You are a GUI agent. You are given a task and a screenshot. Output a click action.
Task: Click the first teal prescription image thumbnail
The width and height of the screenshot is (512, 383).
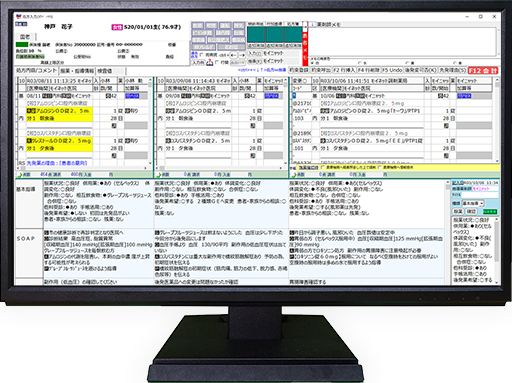(x=256, y=34)
